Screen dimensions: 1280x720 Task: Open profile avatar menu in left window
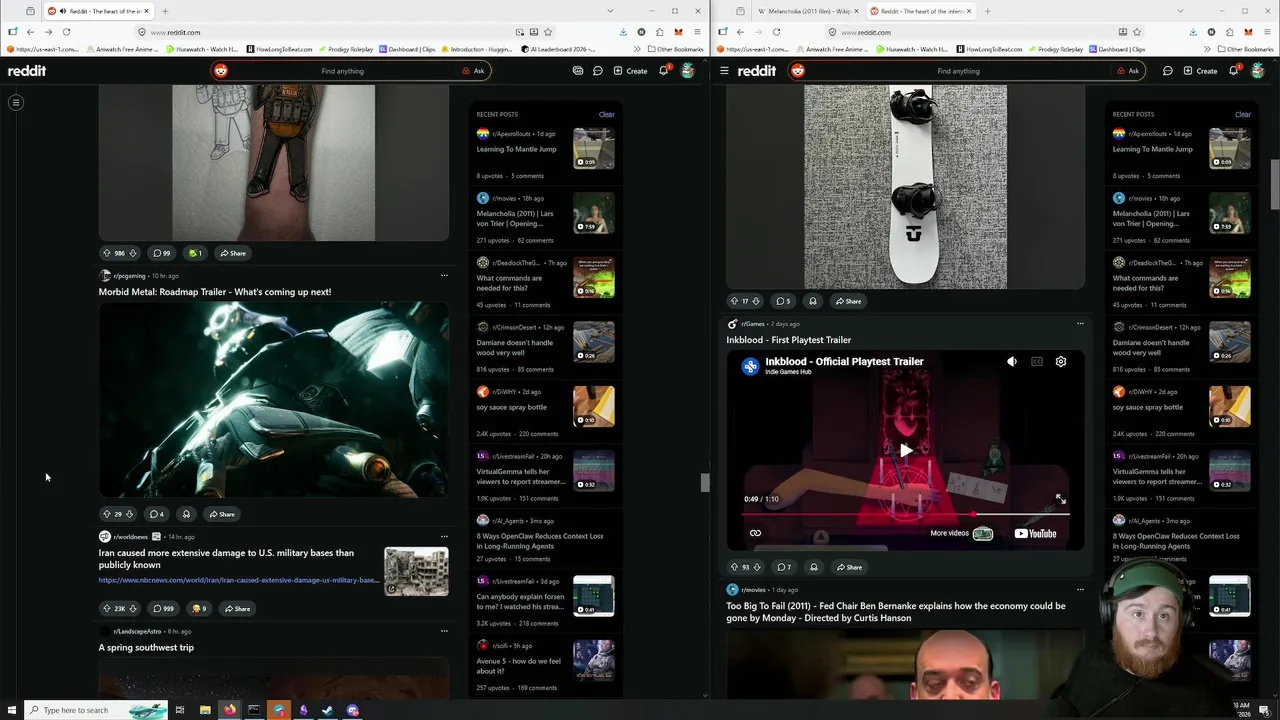[x=687, y=71]
